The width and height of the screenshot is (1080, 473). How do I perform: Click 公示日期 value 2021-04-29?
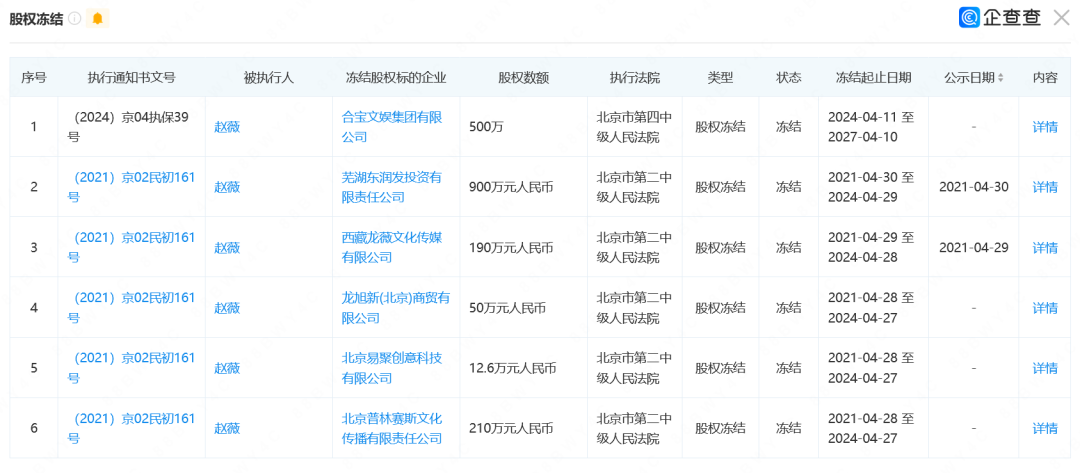[x=973, y=248]
